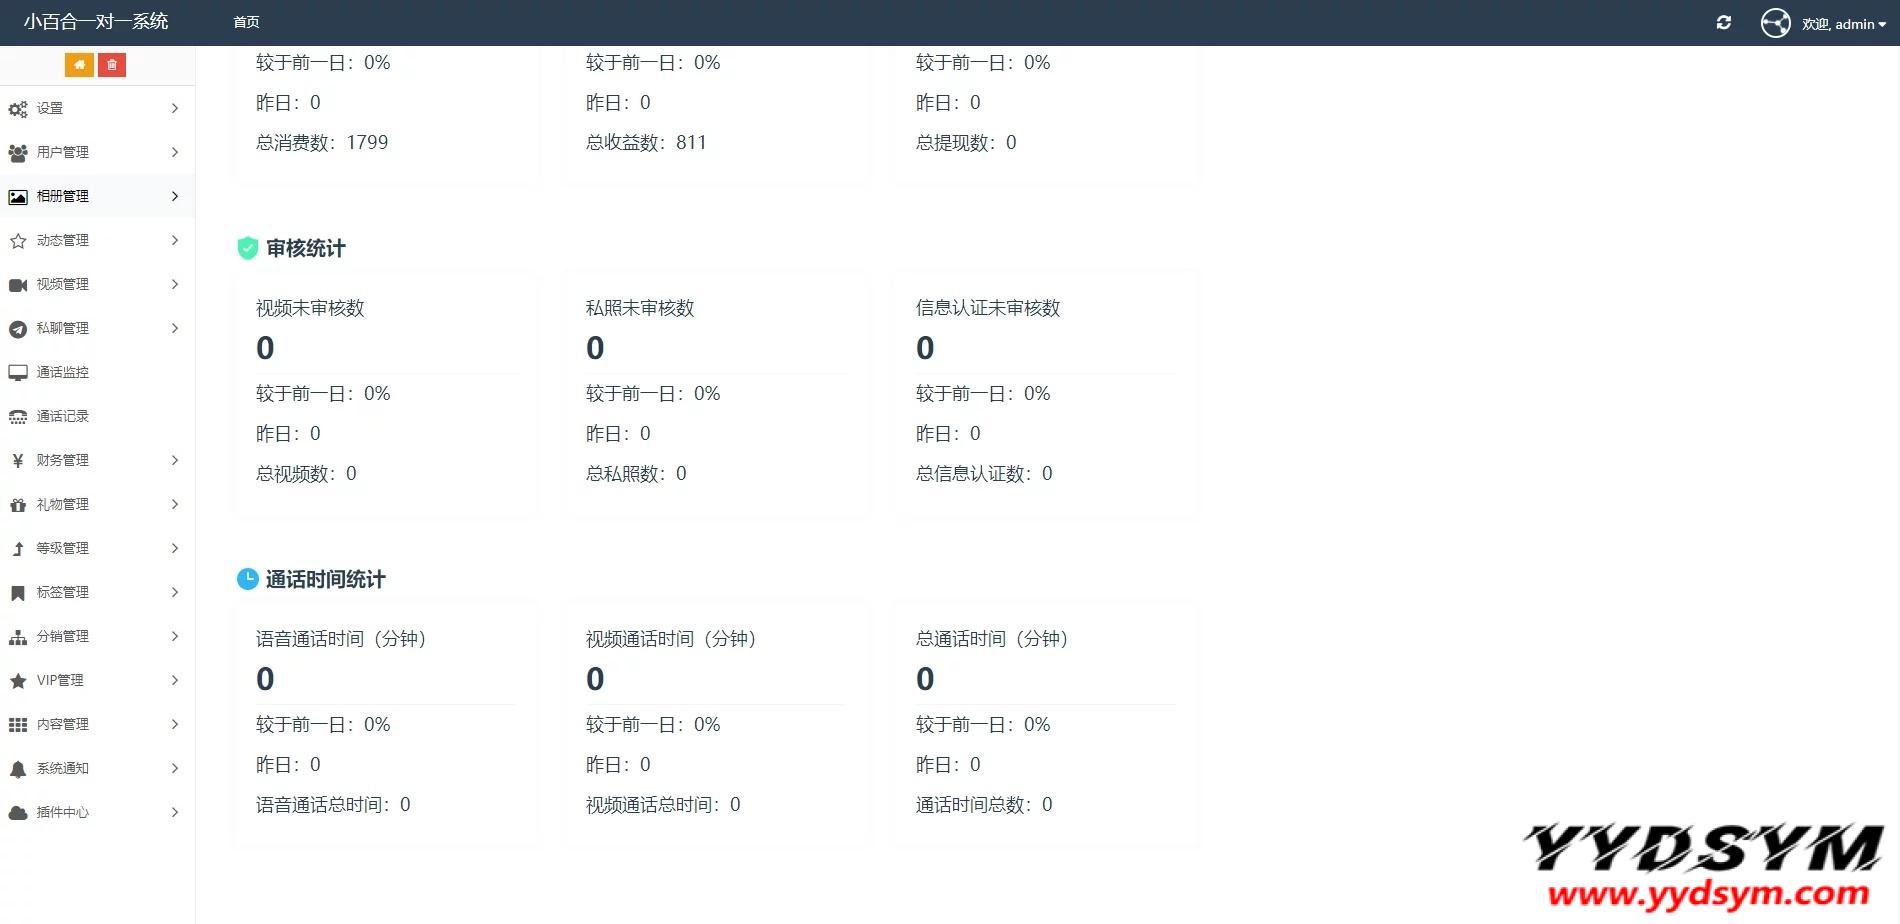Image resolution: width=1900 pixels, height=924 pixels.
Task: Click the 审核统计 section heading
Action: pyautogui.click(x=306, y=248)
